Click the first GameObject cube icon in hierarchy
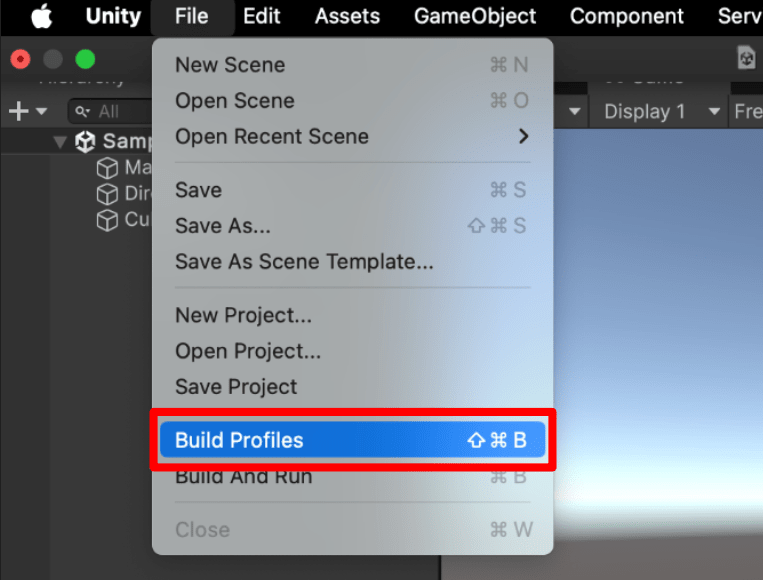The image size is (763, 580). tap(107, 168)
